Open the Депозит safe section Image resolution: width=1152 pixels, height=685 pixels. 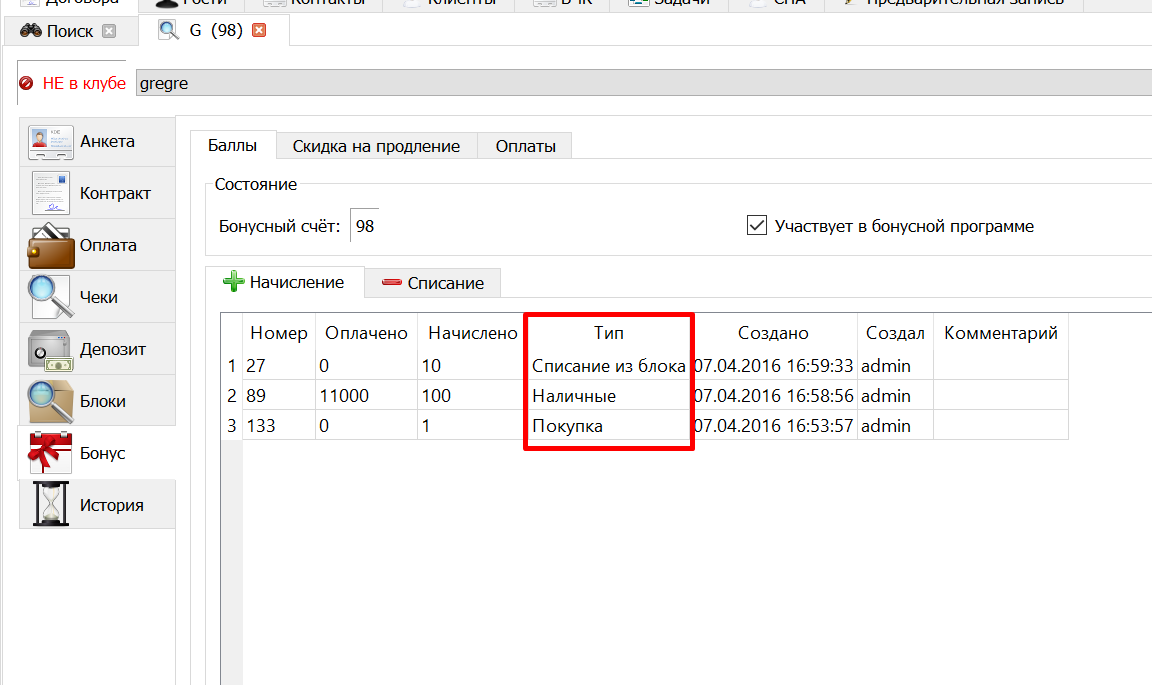pyautogui.click(x=97, y=349)
